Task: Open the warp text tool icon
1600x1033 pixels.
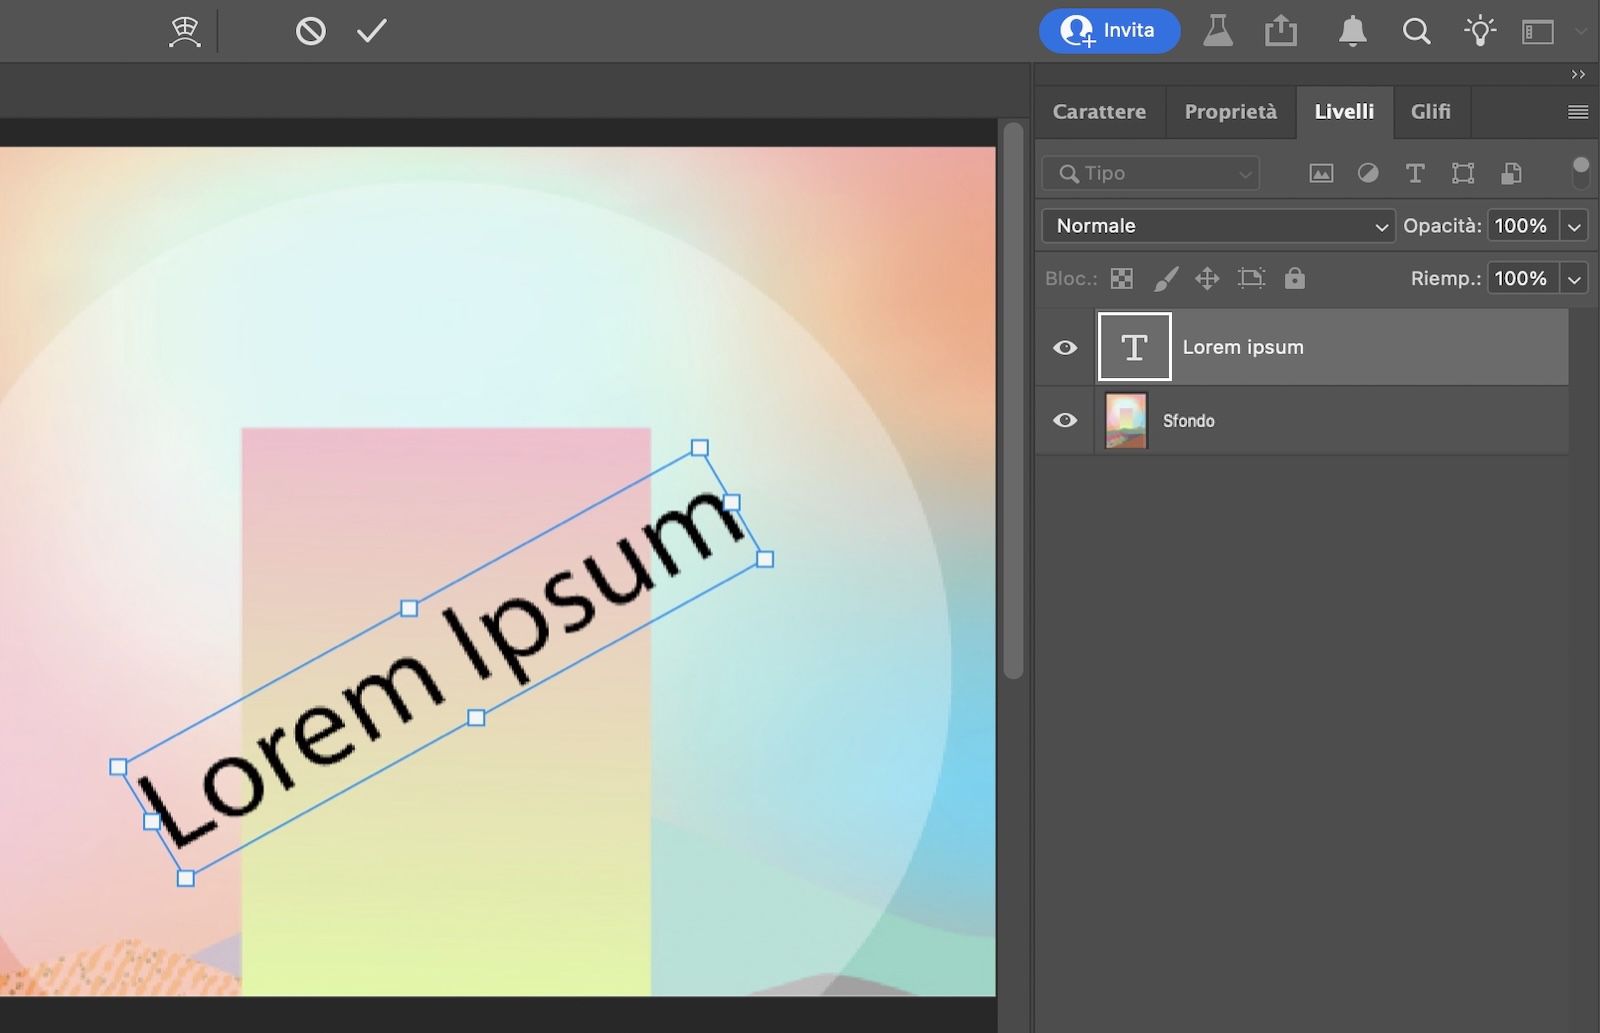Action: (x=185, y=32)
